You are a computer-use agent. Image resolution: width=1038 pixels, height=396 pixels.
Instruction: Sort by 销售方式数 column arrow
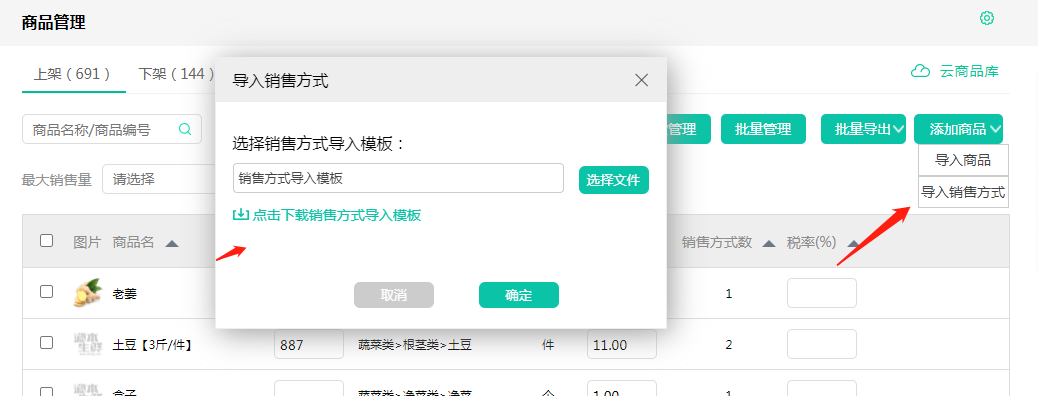click(768, 244)
